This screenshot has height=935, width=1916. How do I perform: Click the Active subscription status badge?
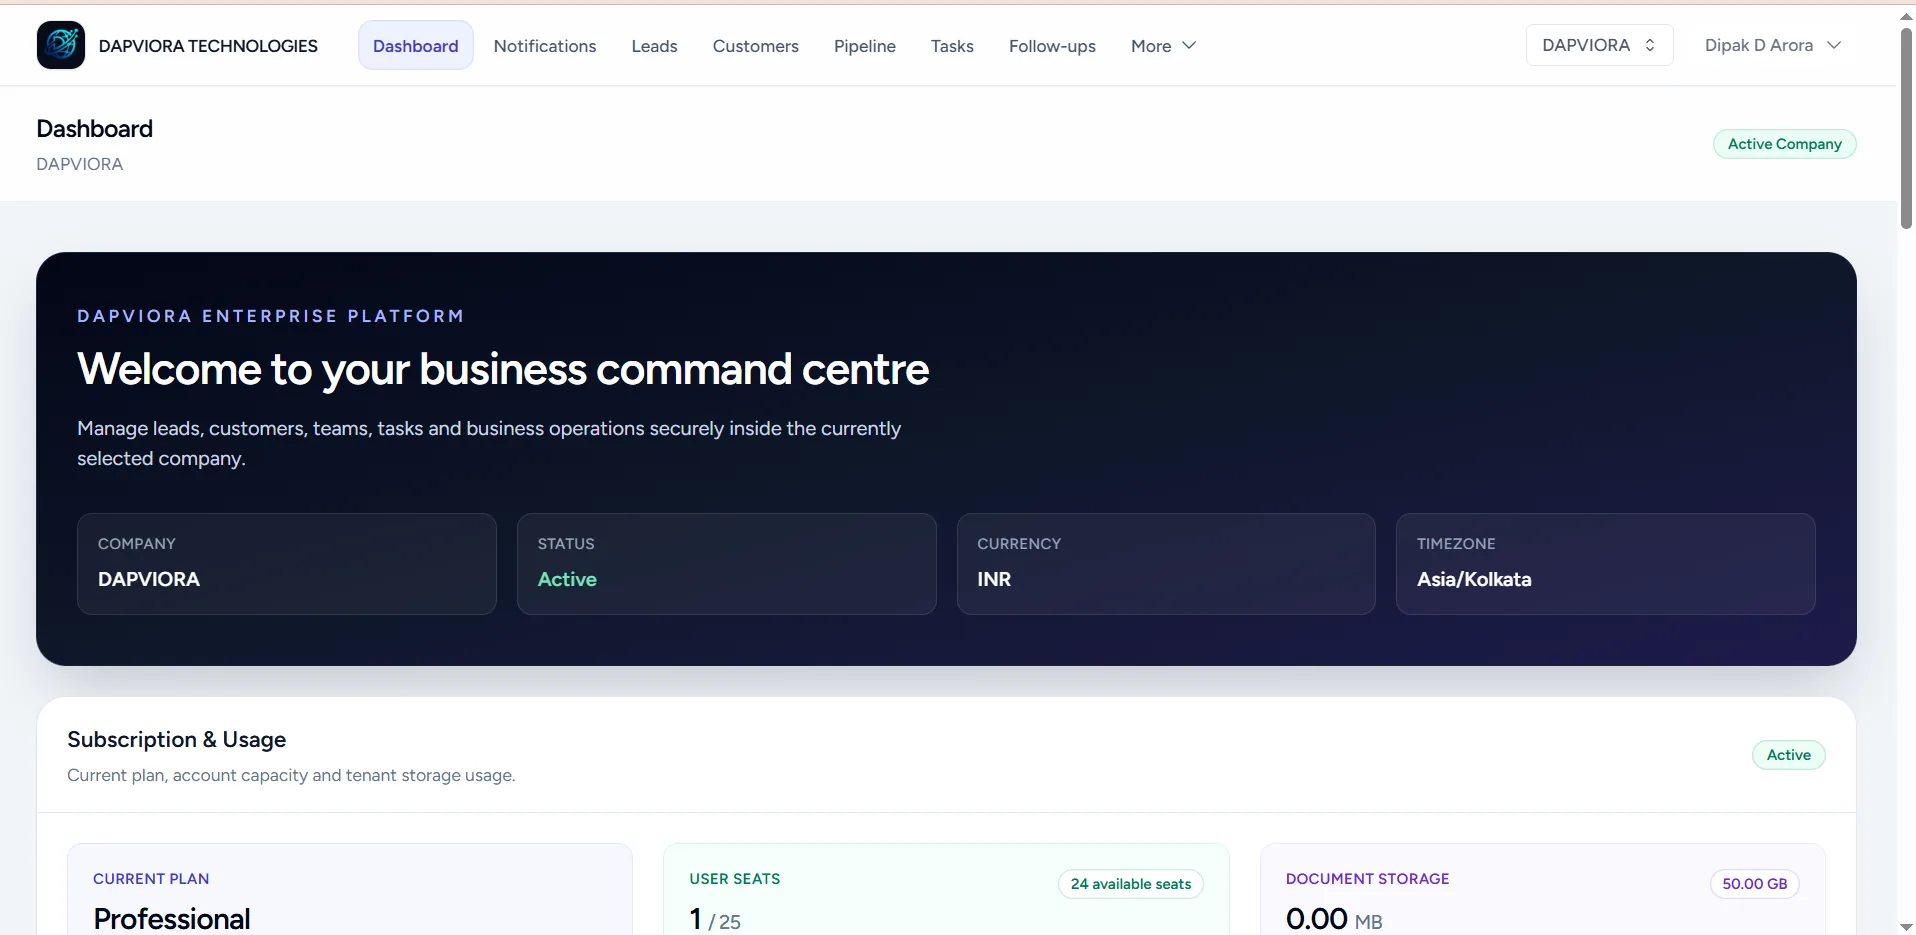[1788, 755]
